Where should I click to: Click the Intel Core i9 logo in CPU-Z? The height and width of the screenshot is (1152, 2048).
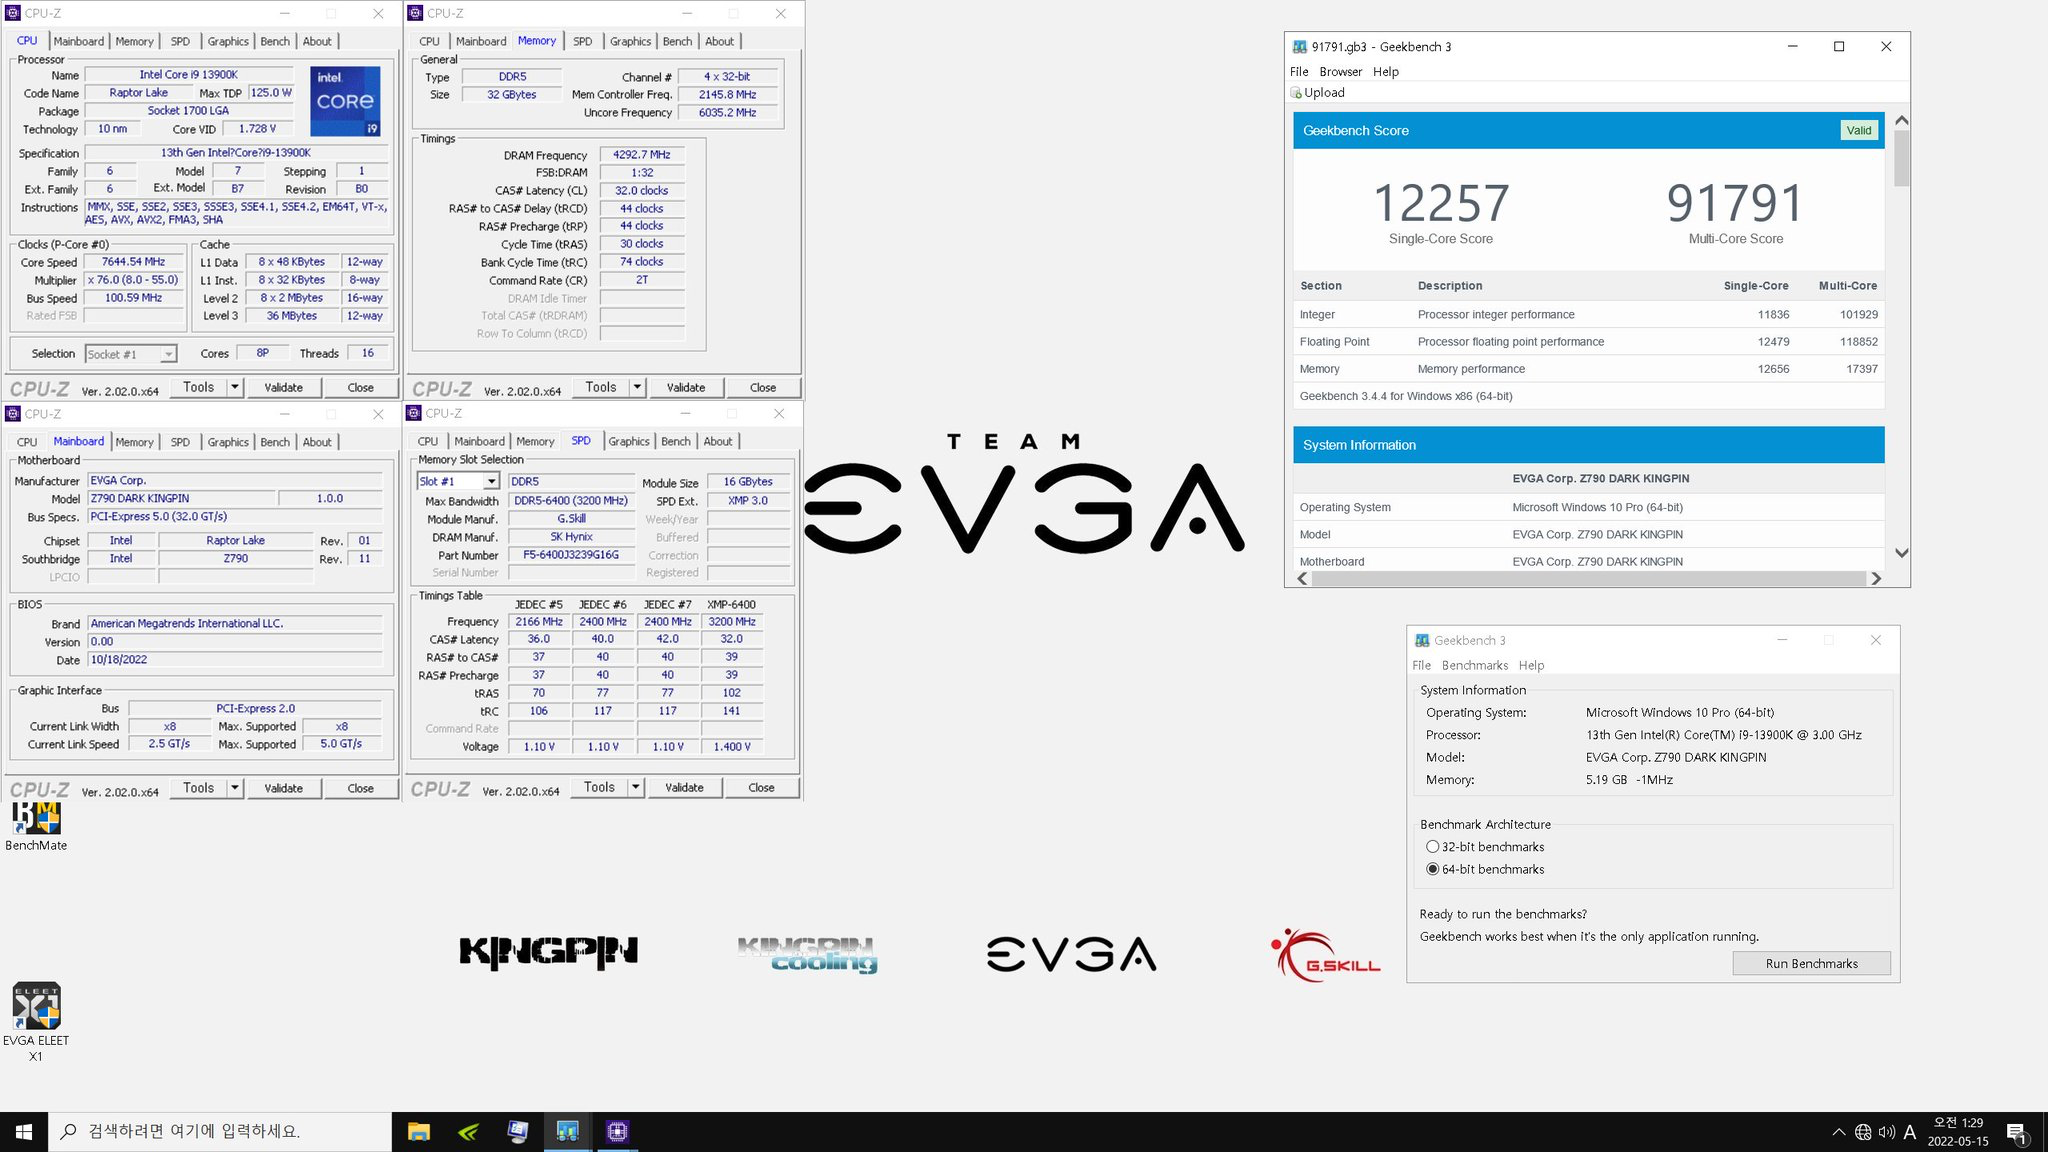(345, 101)
